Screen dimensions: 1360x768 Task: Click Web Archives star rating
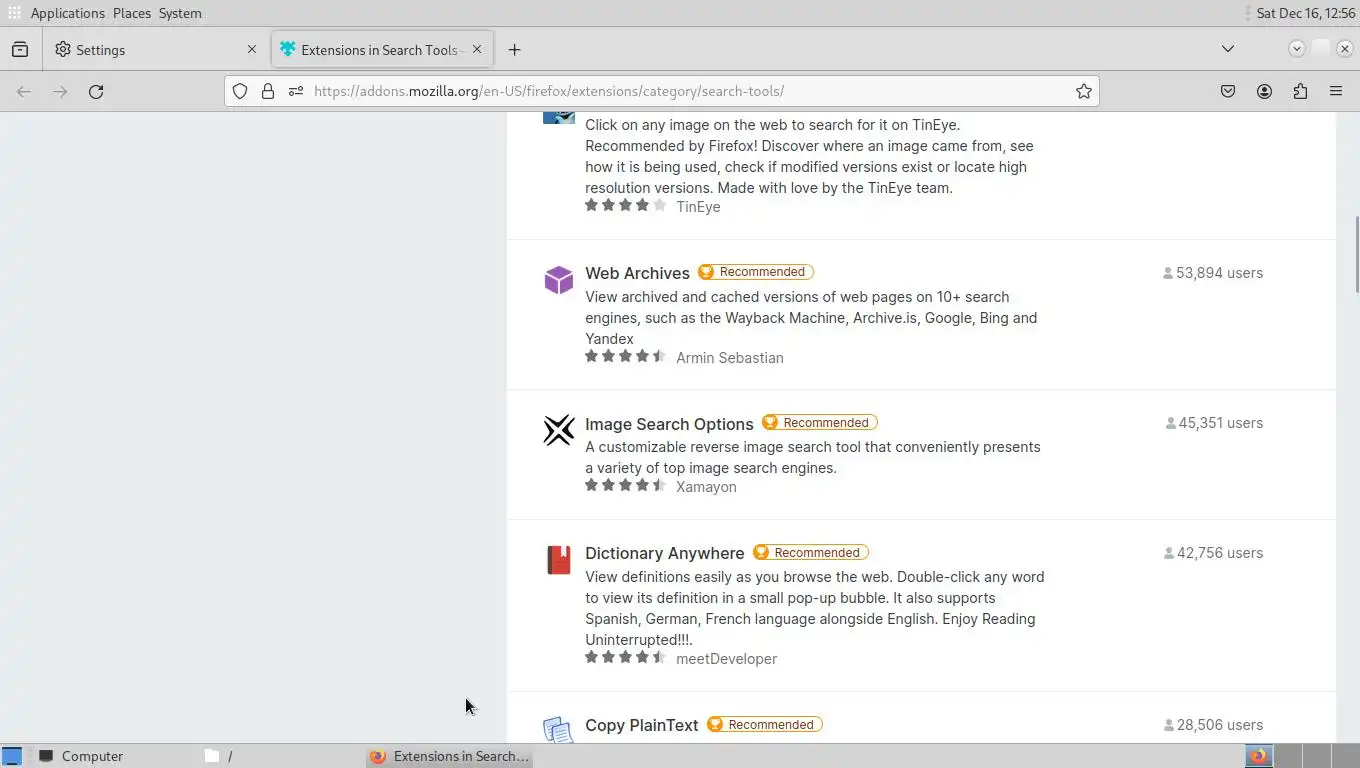(625, 356)
